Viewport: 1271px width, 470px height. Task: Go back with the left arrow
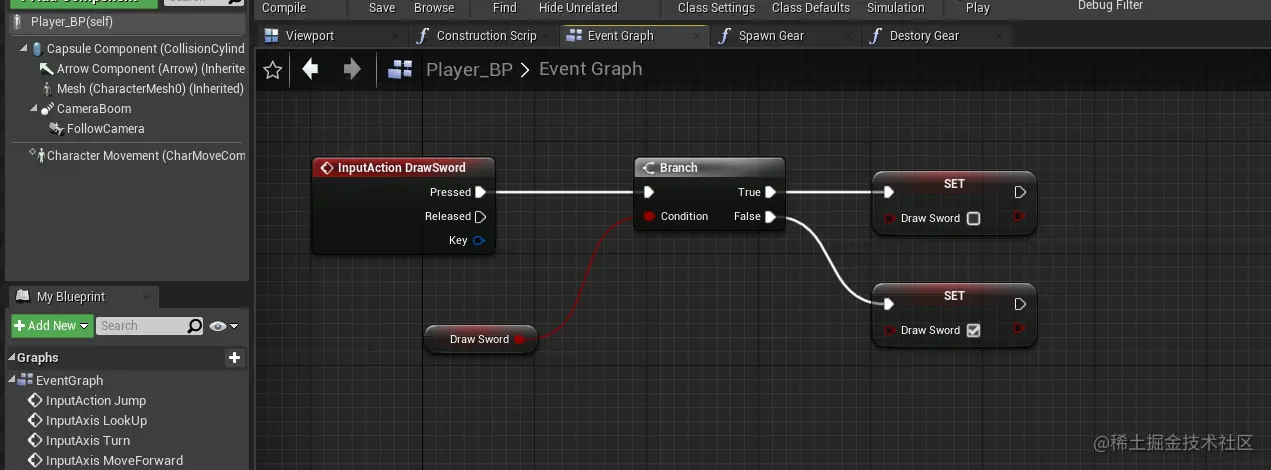point(310,69)
